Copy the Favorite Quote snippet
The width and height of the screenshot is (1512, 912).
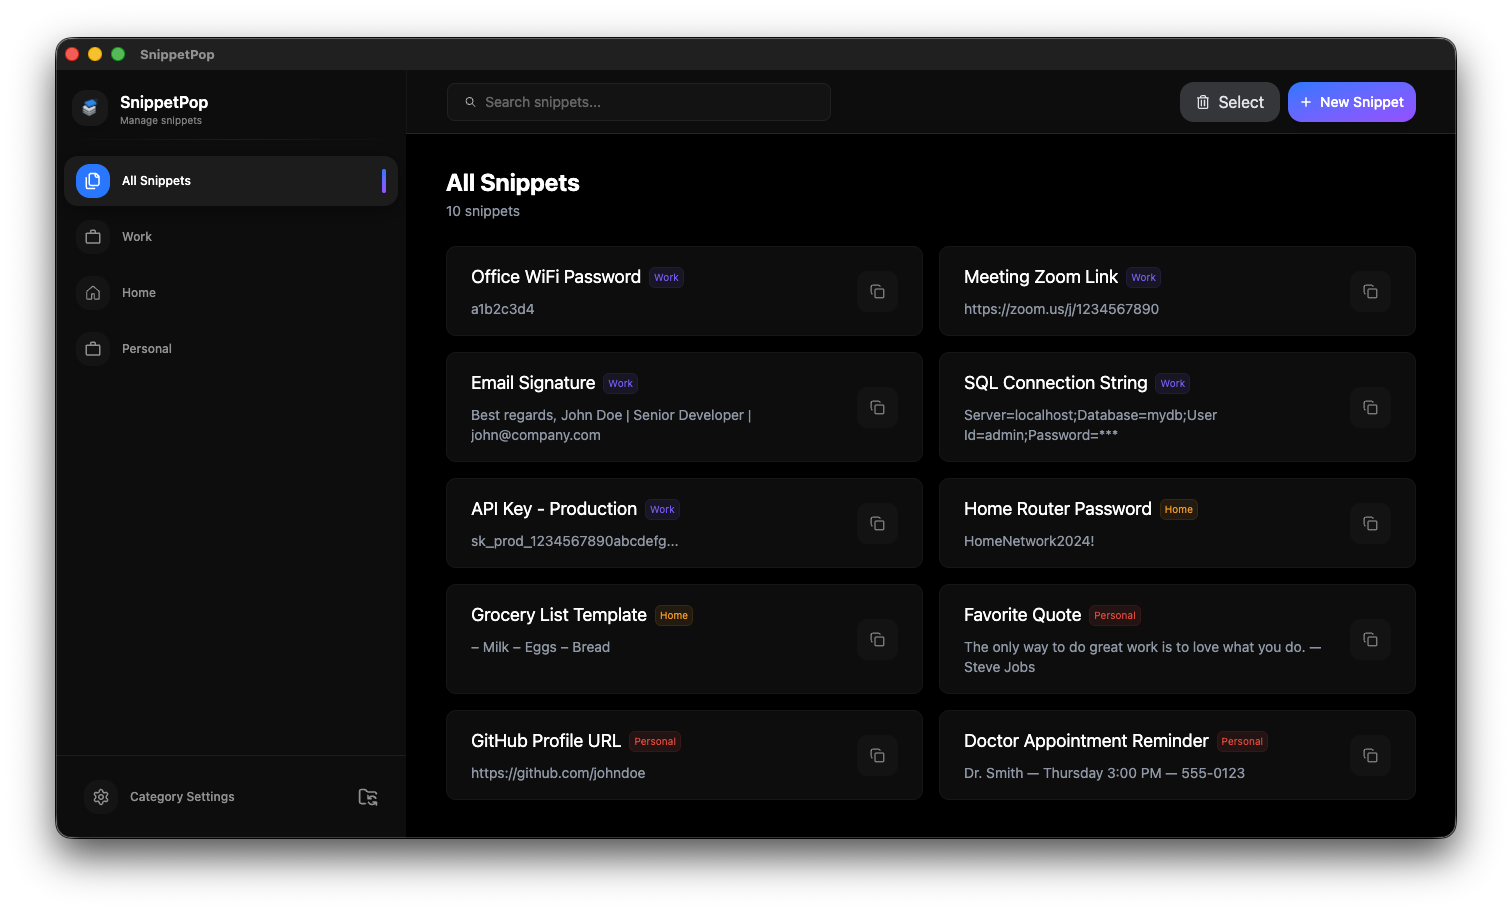pyautogui.click(x=1370, y=639)
